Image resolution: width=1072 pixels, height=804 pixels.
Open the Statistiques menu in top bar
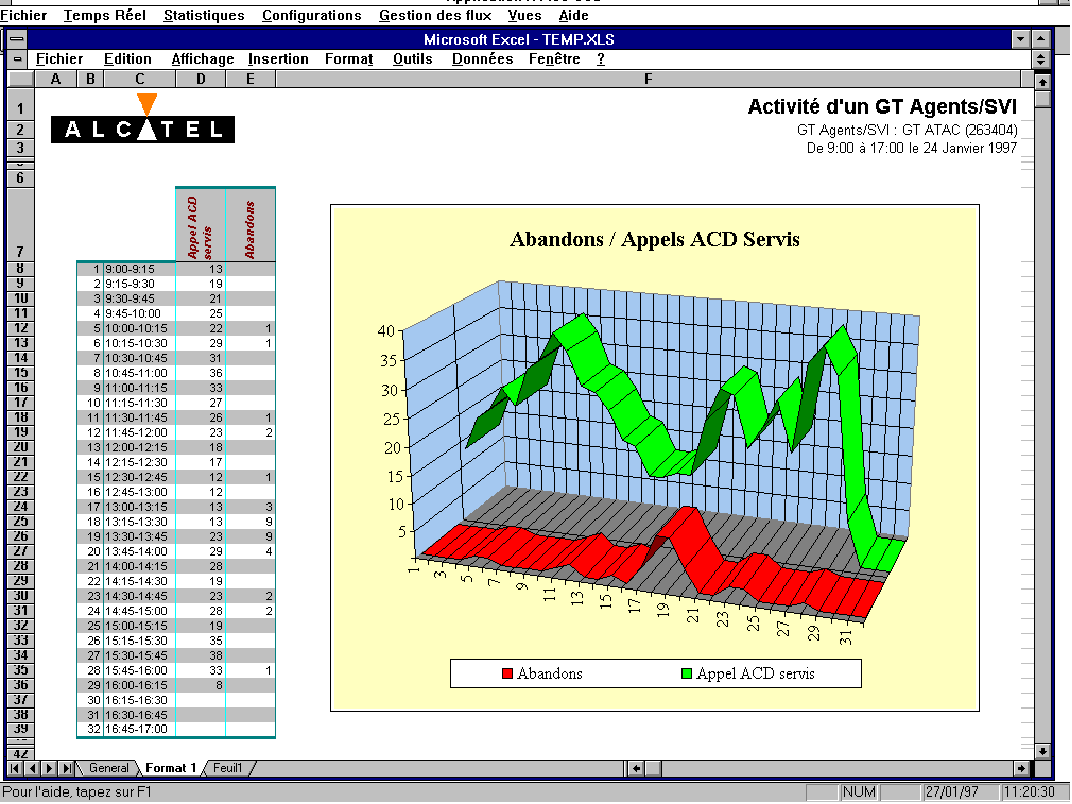coord(204,16)
